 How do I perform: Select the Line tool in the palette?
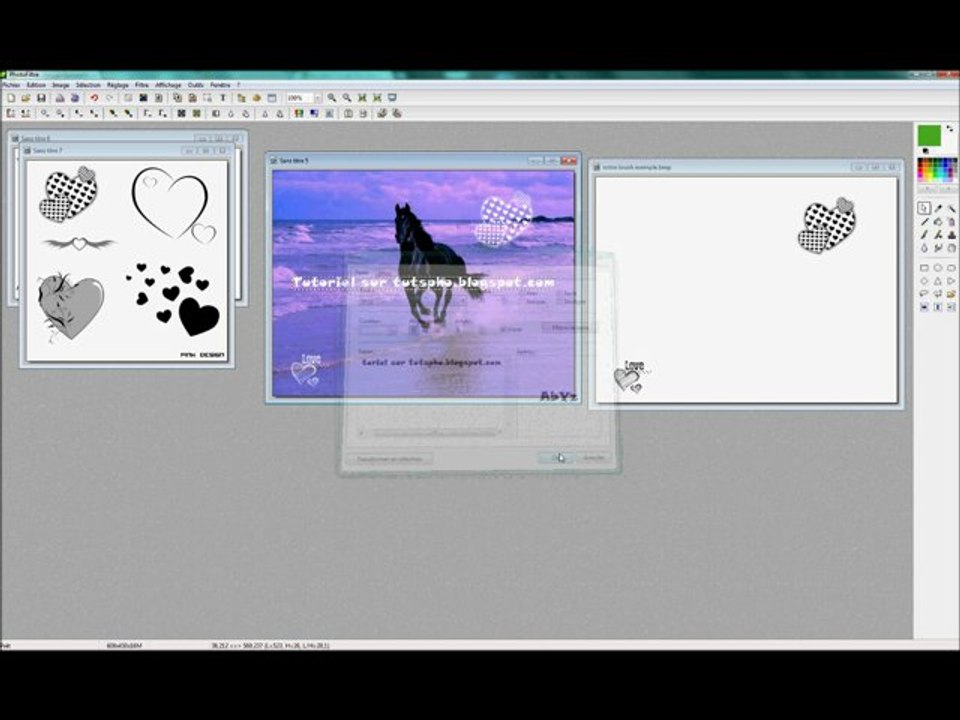[924, 222]
